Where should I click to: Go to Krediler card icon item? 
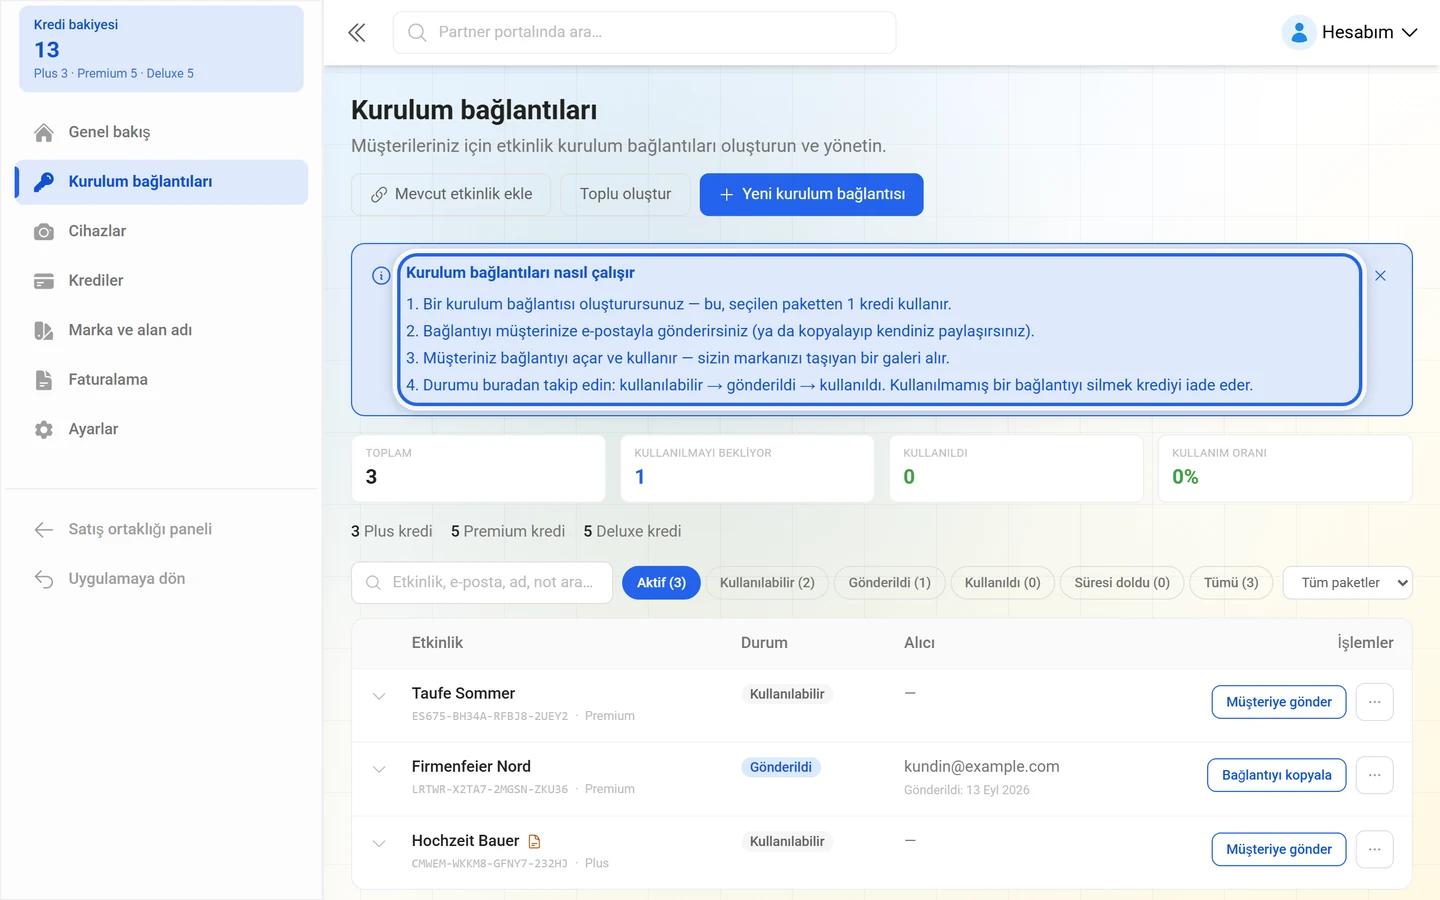[x=162, y=281]
